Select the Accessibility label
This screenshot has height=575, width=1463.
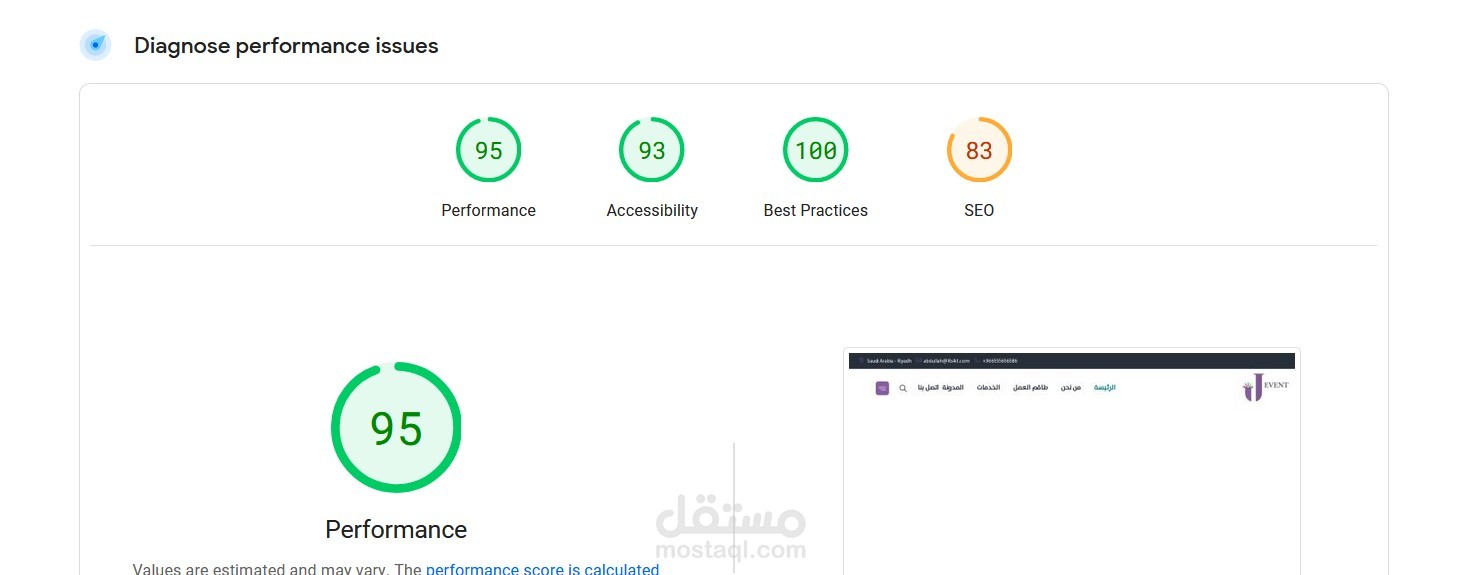(652, 210)
